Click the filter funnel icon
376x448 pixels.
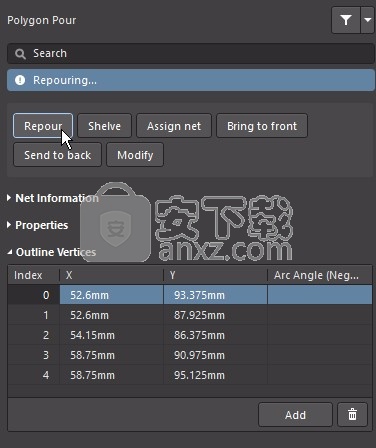coord(346,20)
